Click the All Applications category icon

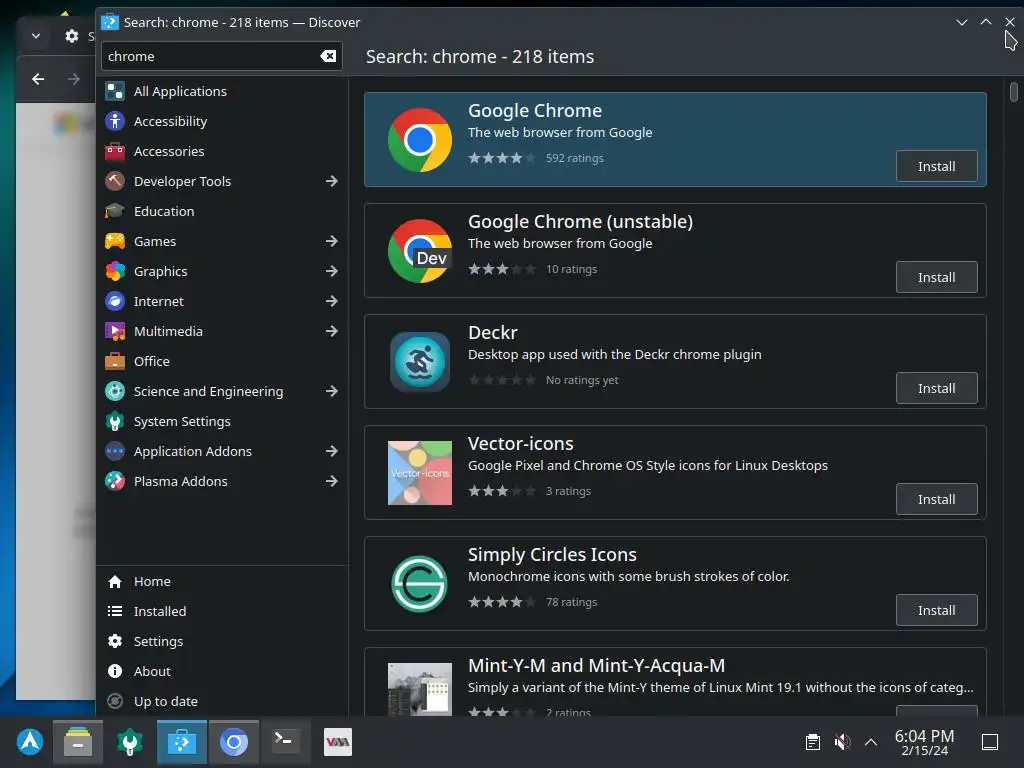click(x=115, y=91)
